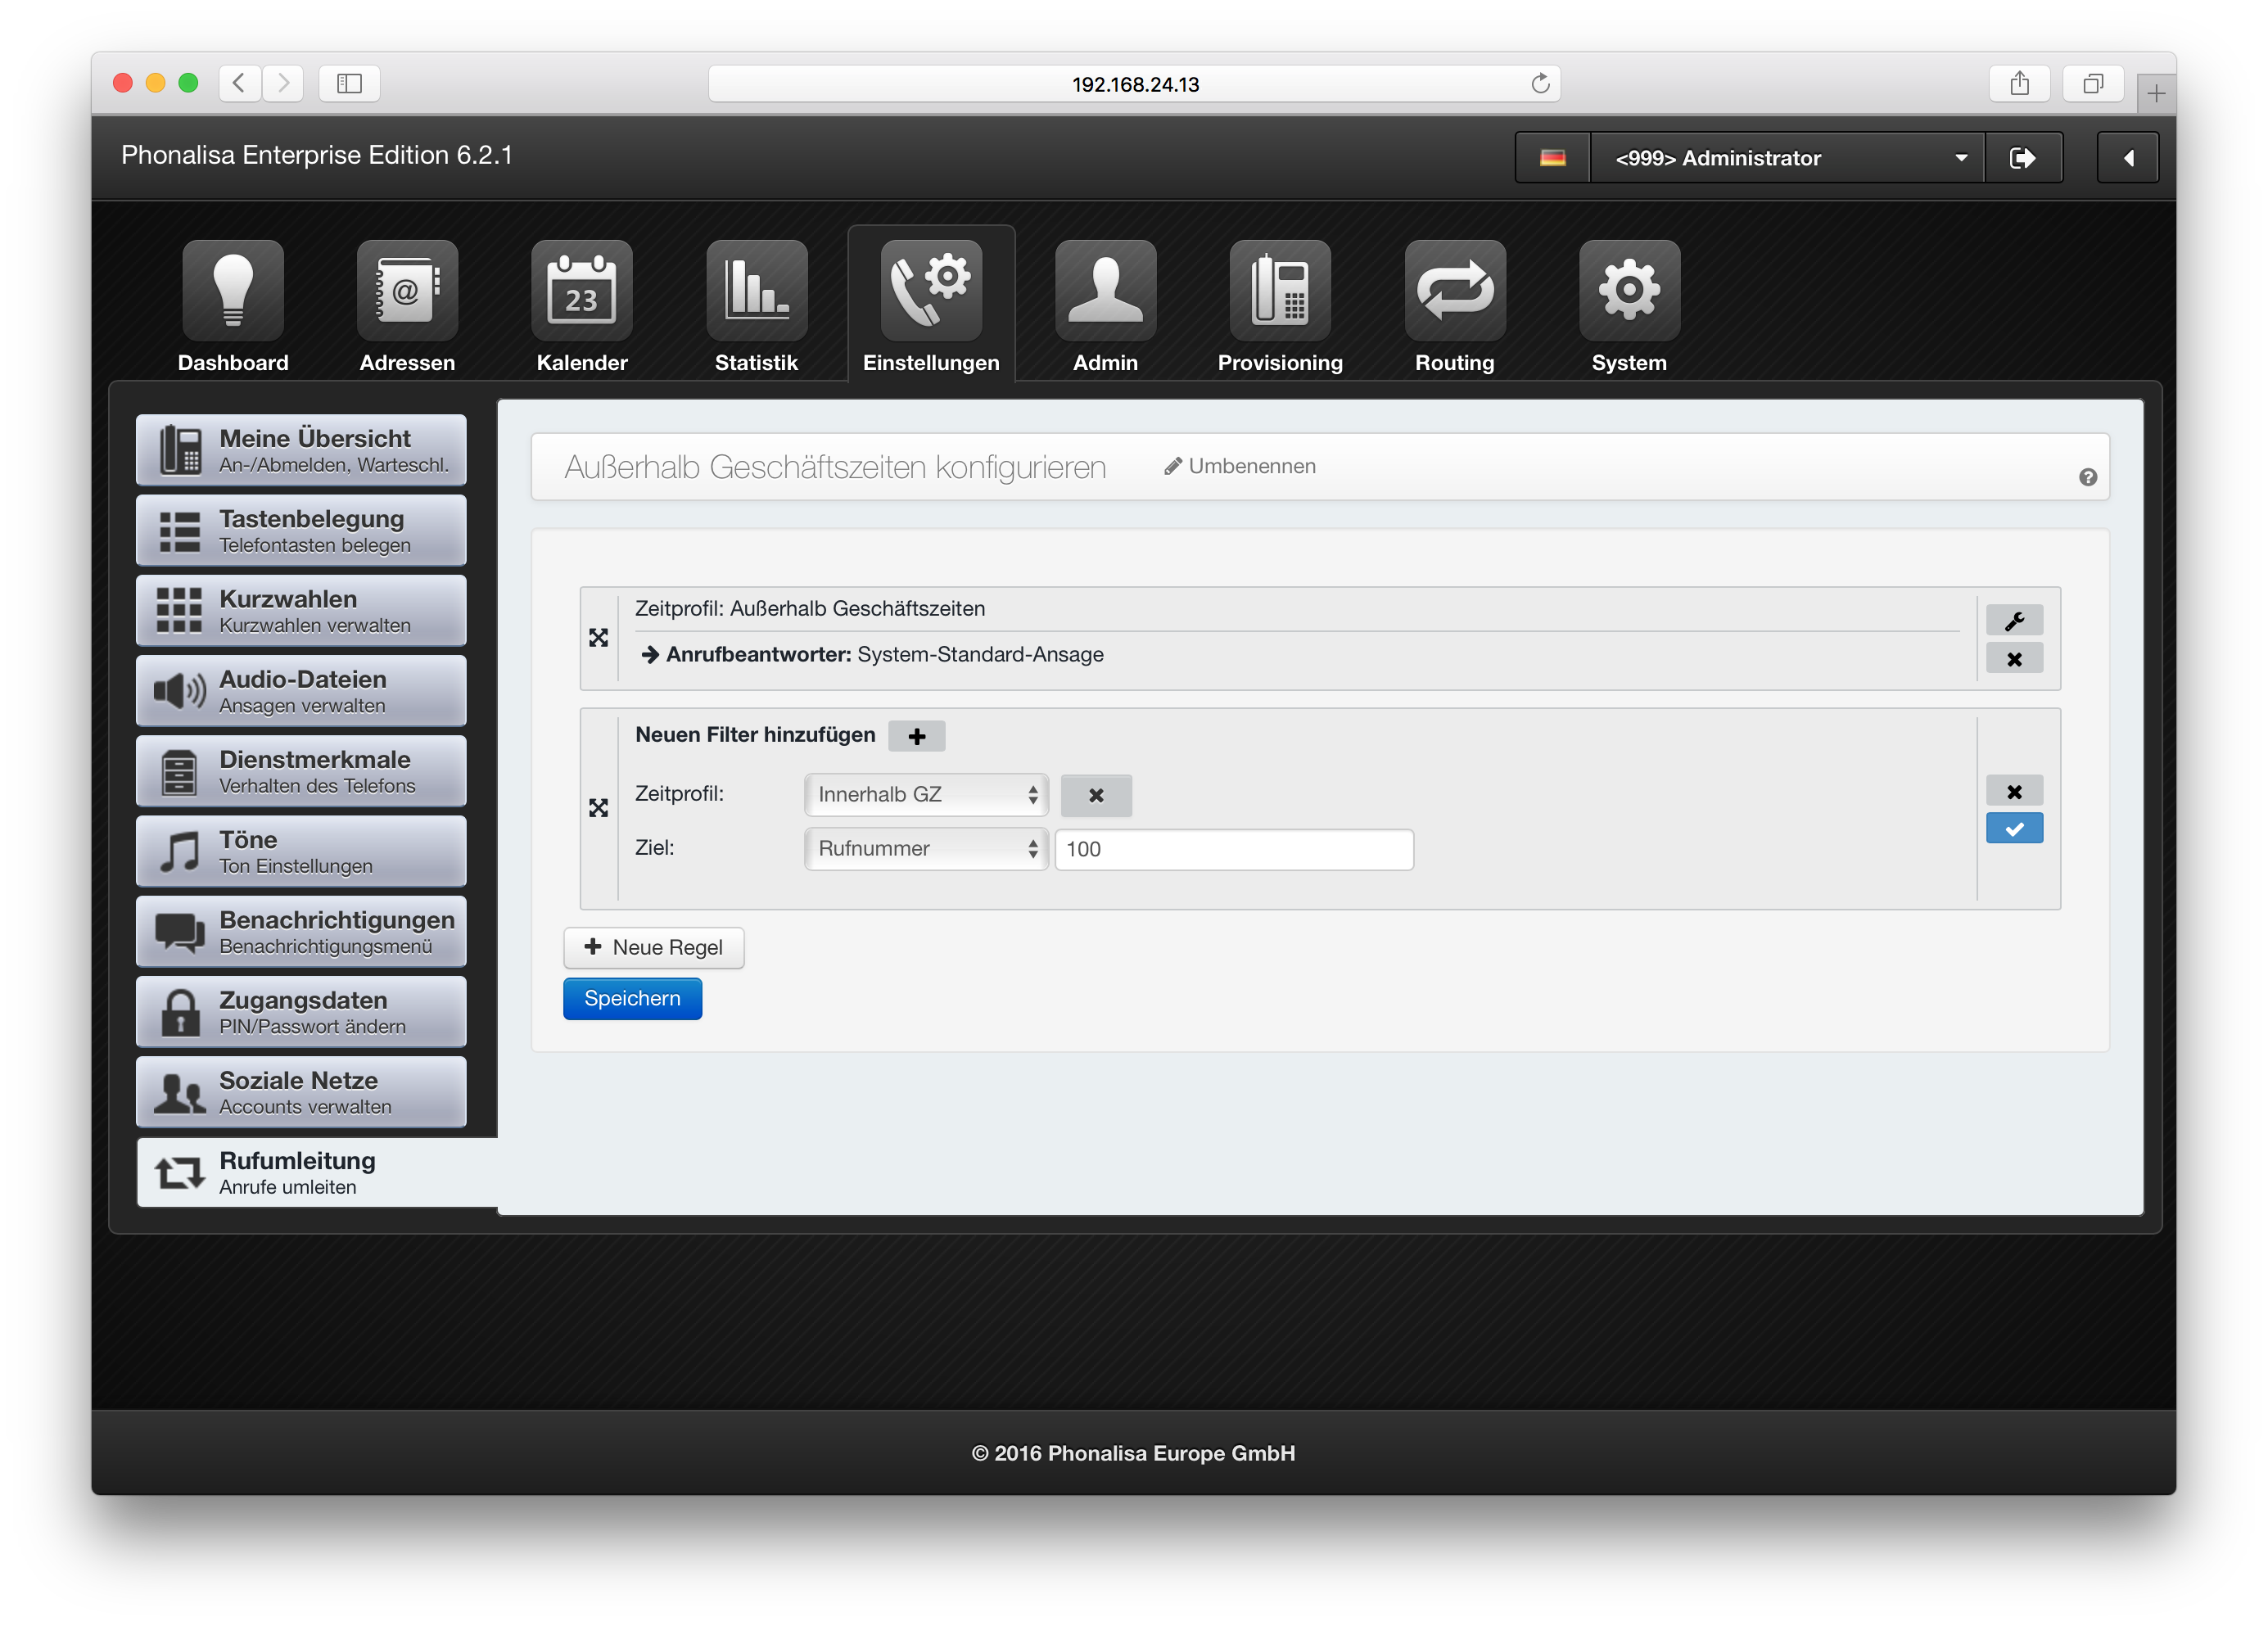Open Töne sidebar item
This screenshot has height=1626, width=2268.
301,851
